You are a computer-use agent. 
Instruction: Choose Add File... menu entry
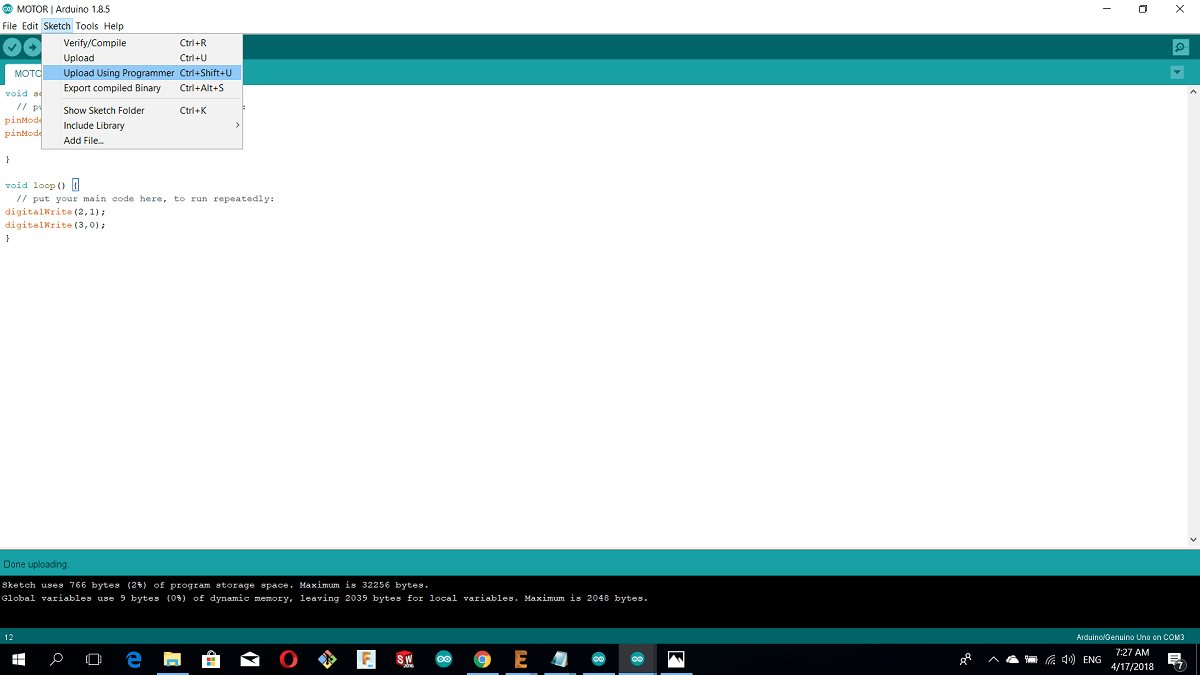click(142, 140)
